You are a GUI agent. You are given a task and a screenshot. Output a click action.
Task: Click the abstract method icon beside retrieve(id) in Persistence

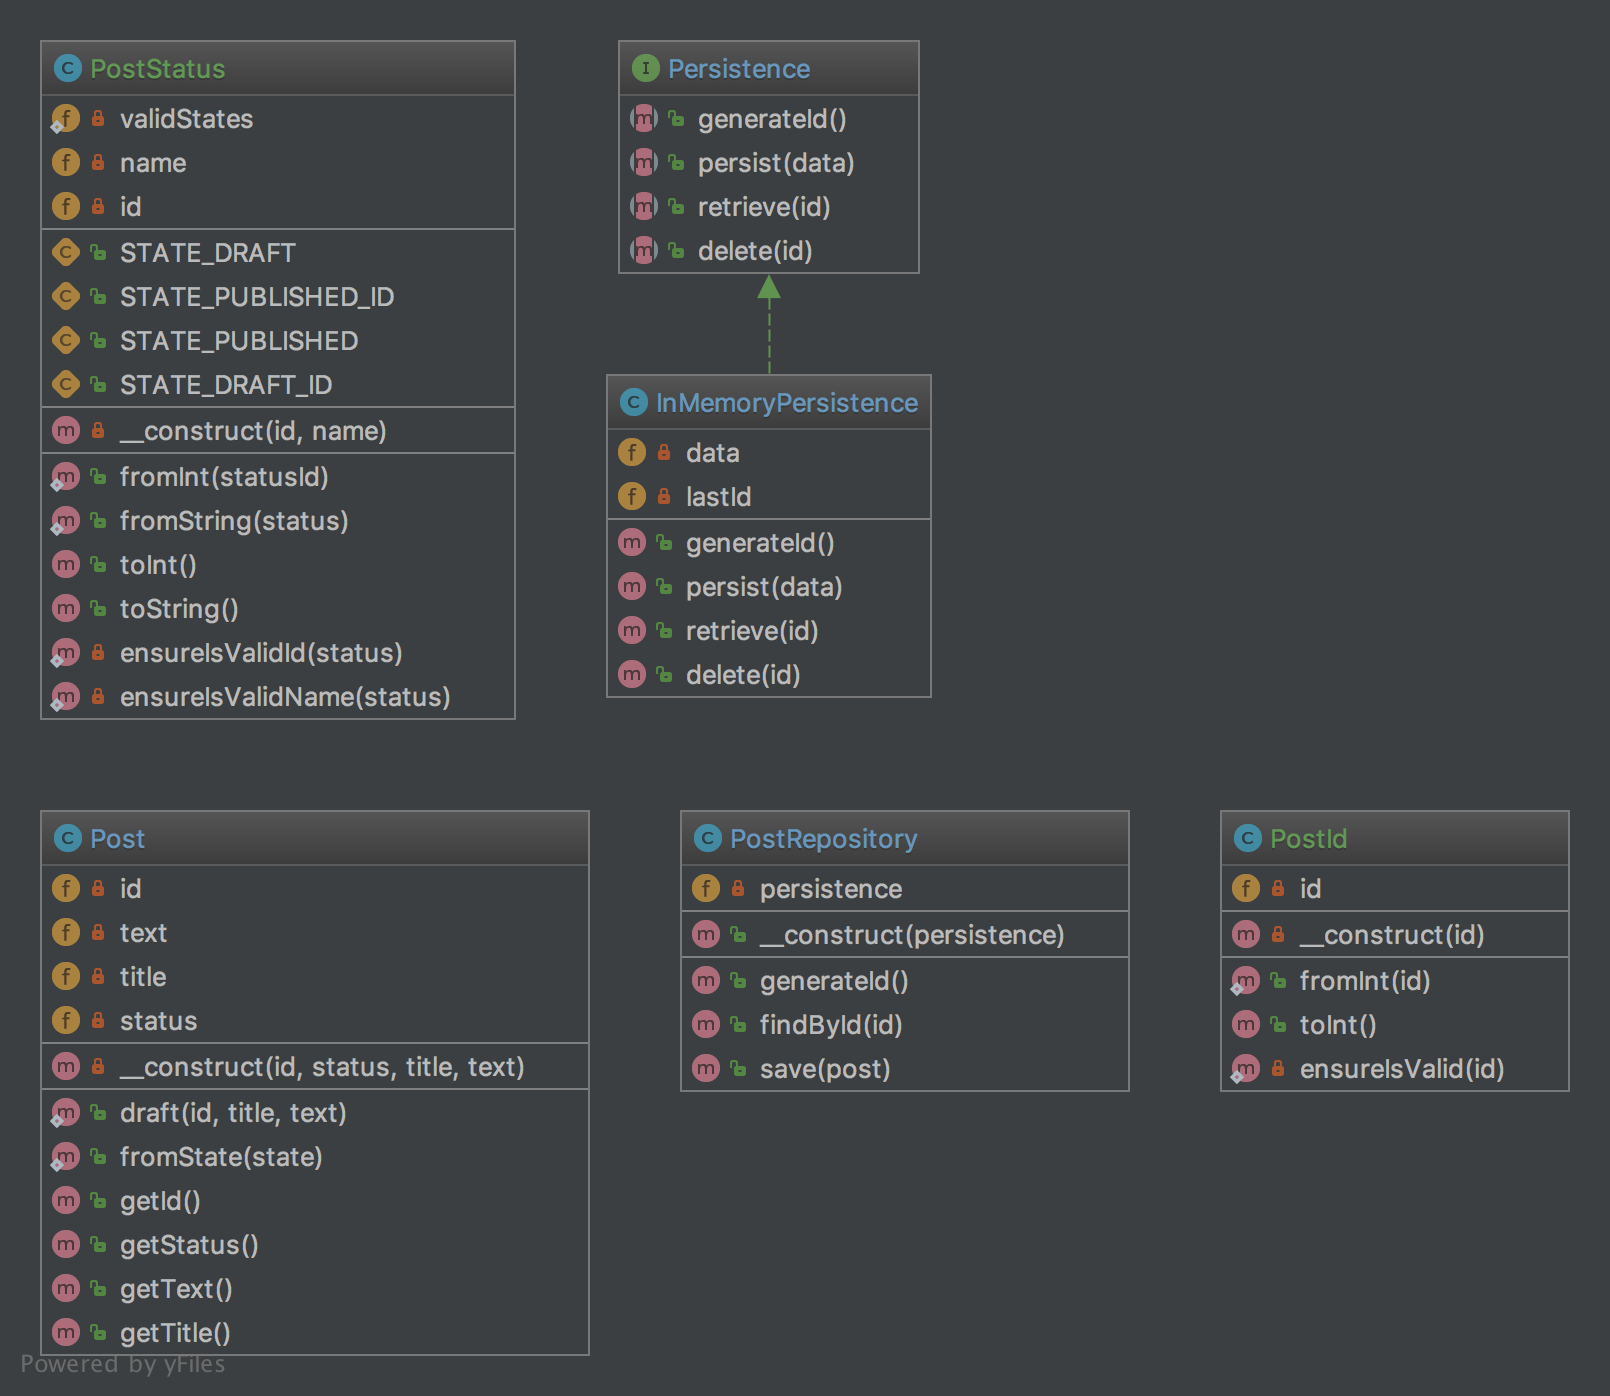point(644,207)
